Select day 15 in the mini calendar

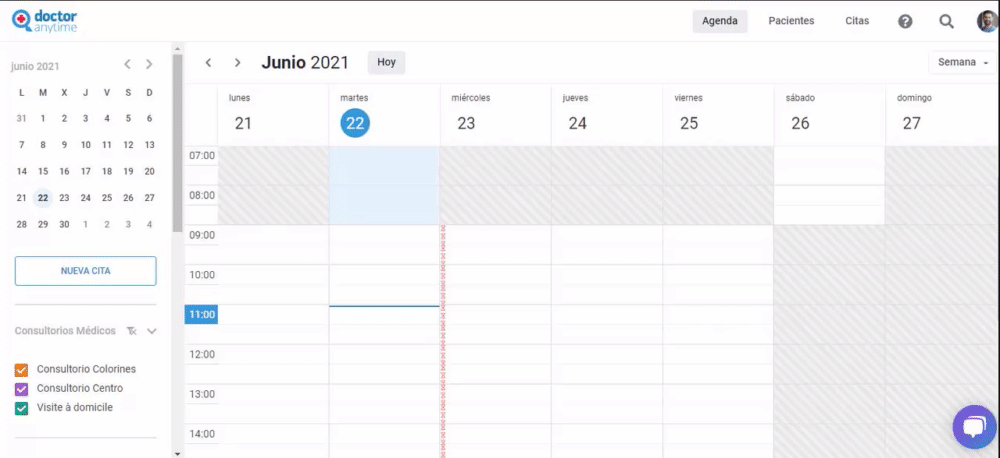click(43, 171)
